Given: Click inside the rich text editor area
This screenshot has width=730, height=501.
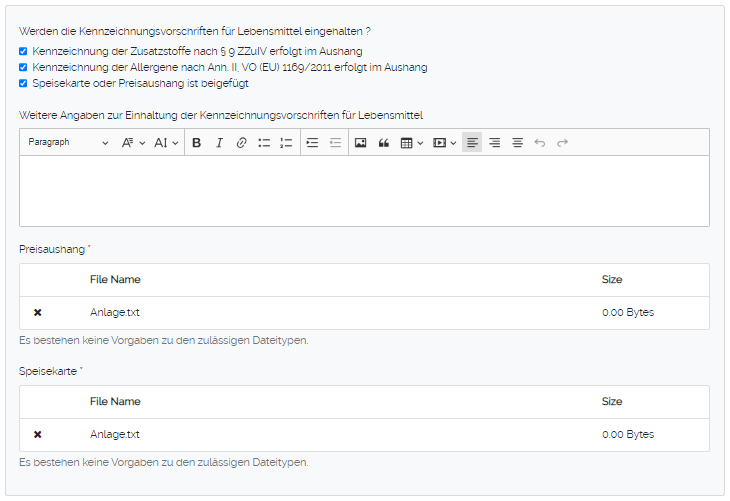Looking at the screenshot, I should click(x=364, y=190).
